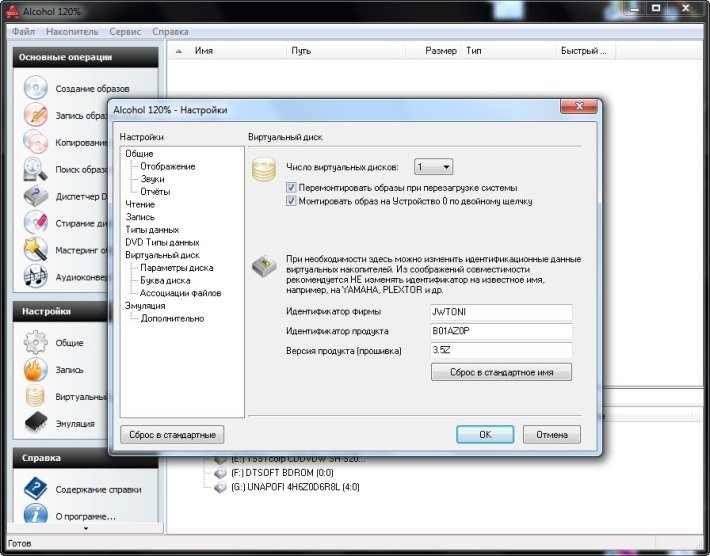Toggle Монтировать образ на Устройство 0 checkbox
Screen dimensions: 710x556
pyautogui.click(x=292, y=201)
